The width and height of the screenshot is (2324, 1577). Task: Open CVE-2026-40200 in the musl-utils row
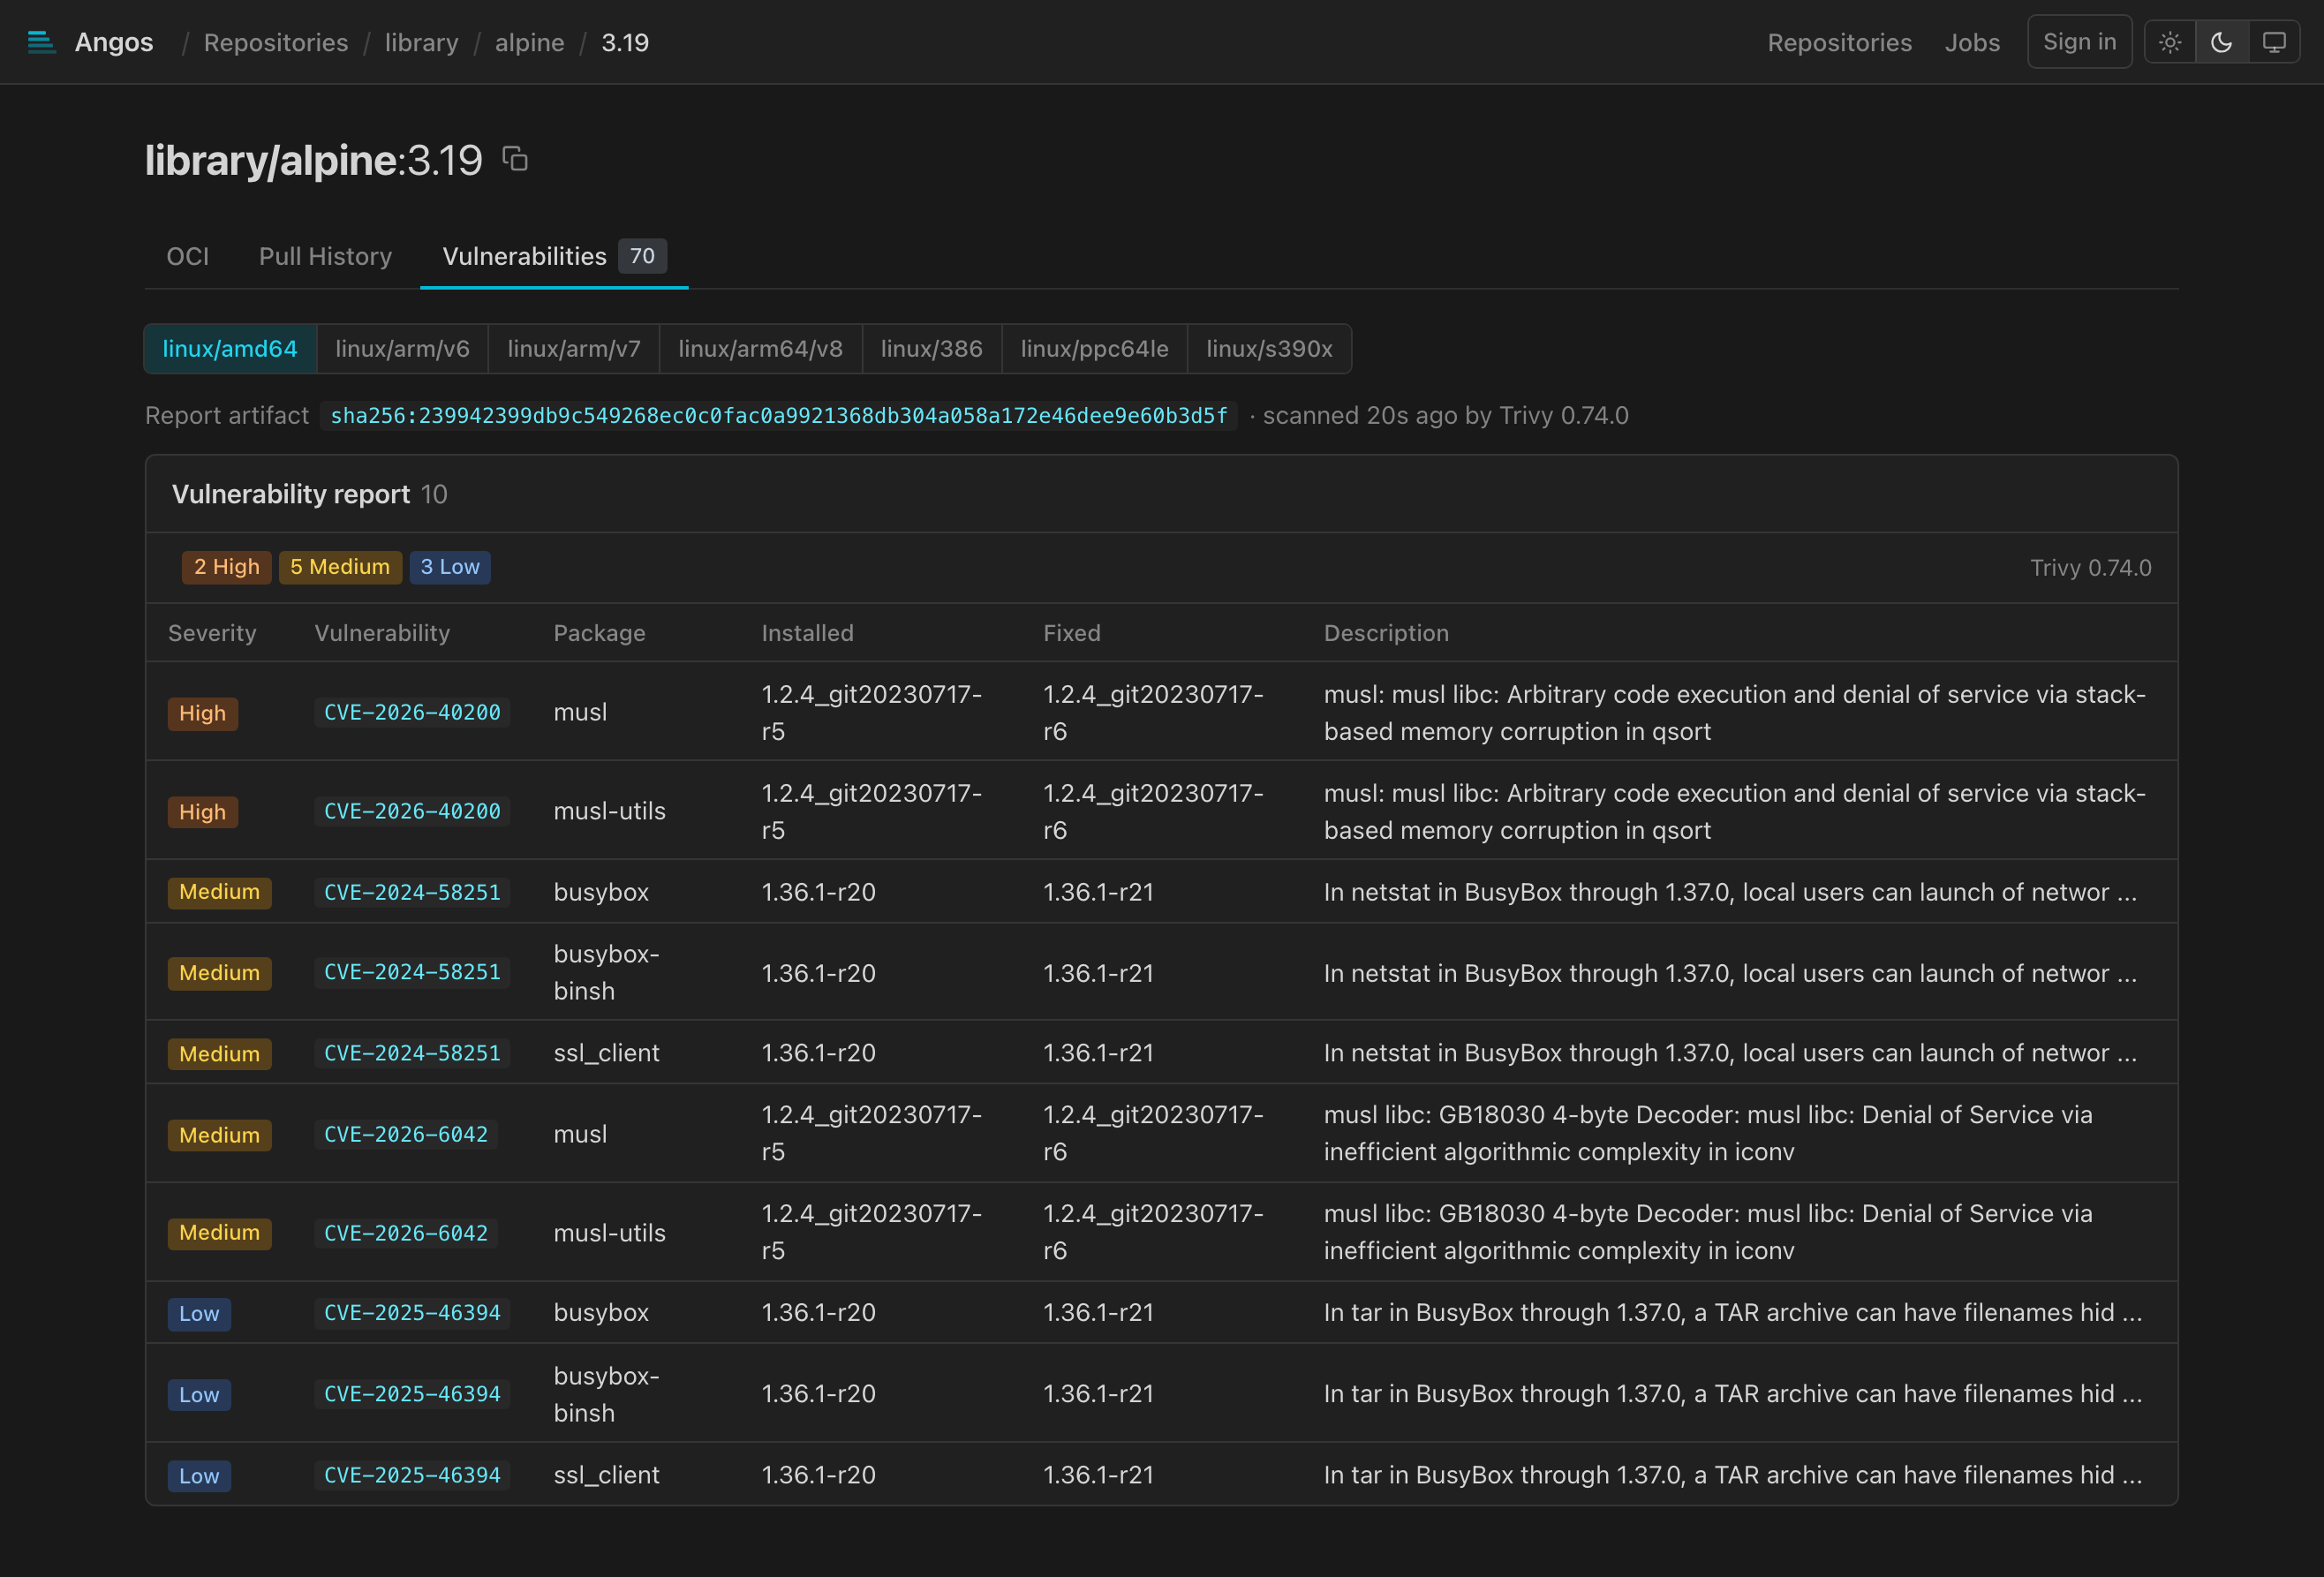[412, 811]
